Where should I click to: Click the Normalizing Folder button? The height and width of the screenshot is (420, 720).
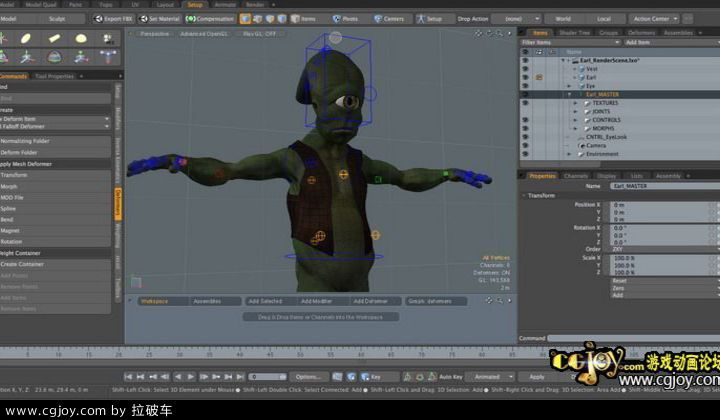[55, 141]
